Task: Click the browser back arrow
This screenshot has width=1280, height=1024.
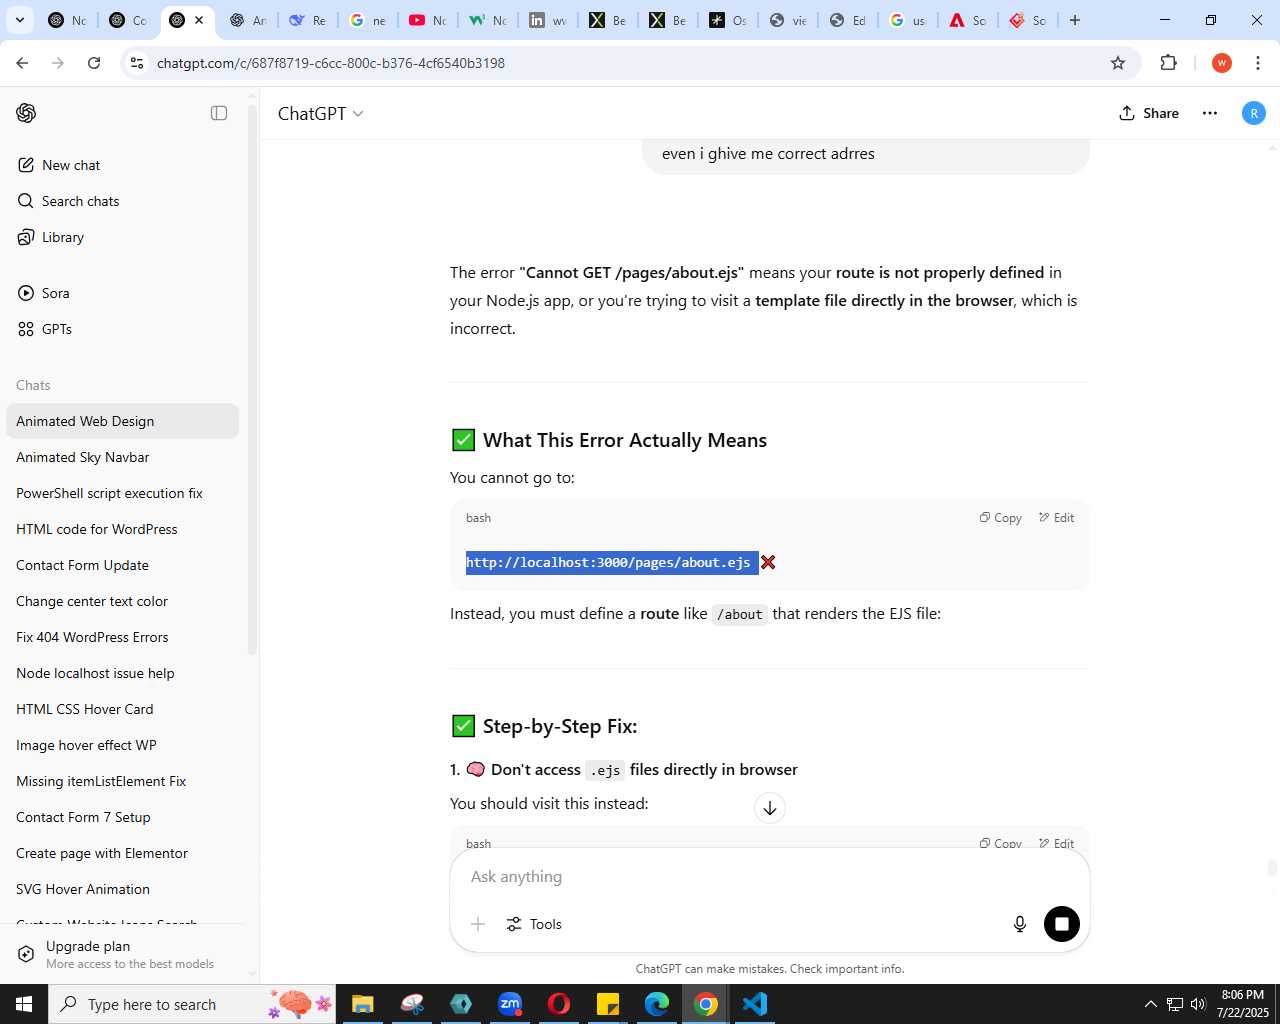Action: 22,63
